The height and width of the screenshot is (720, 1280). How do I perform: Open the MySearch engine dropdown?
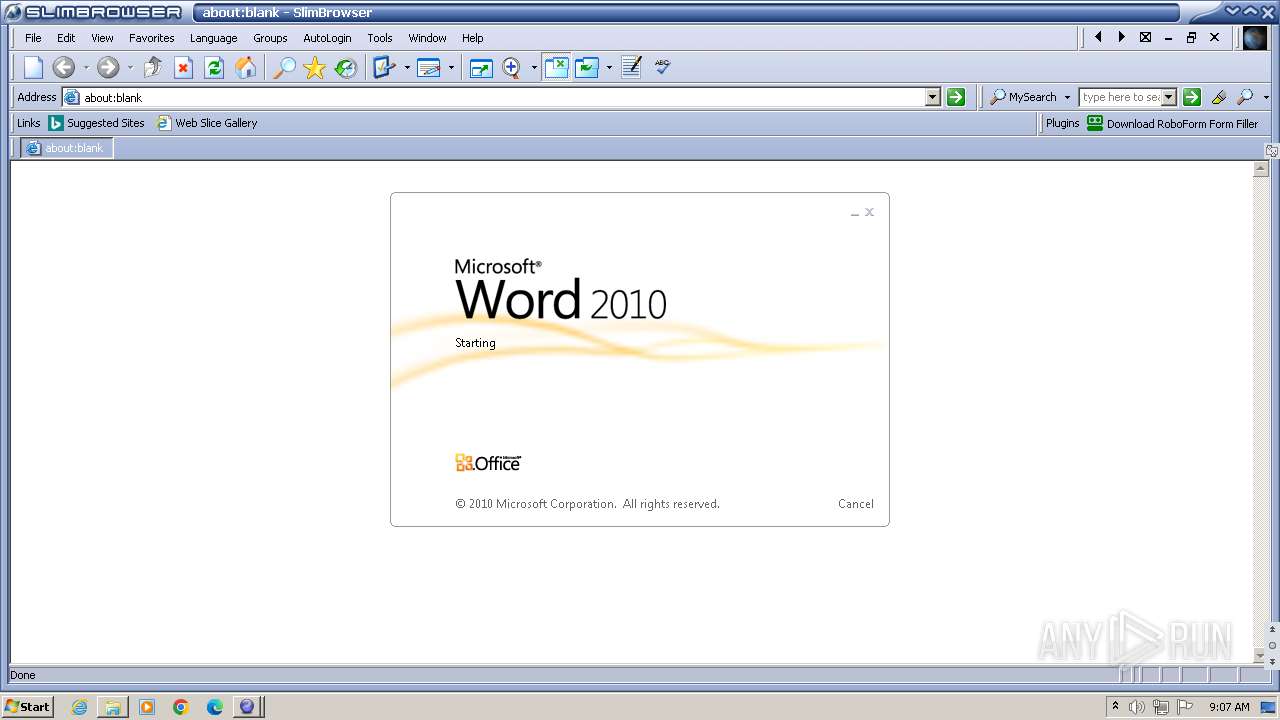pos(1067,97)
